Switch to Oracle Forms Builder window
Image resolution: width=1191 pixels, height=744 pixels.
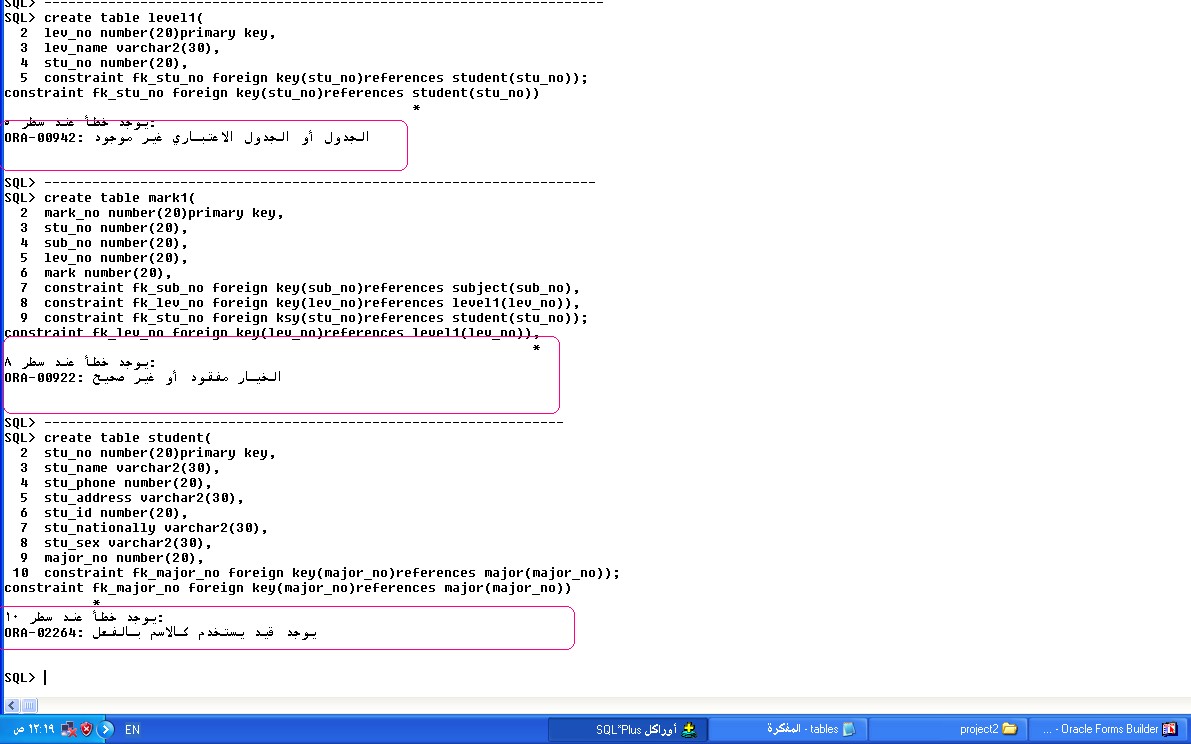pyautogui.click(x=1108, y=729)
